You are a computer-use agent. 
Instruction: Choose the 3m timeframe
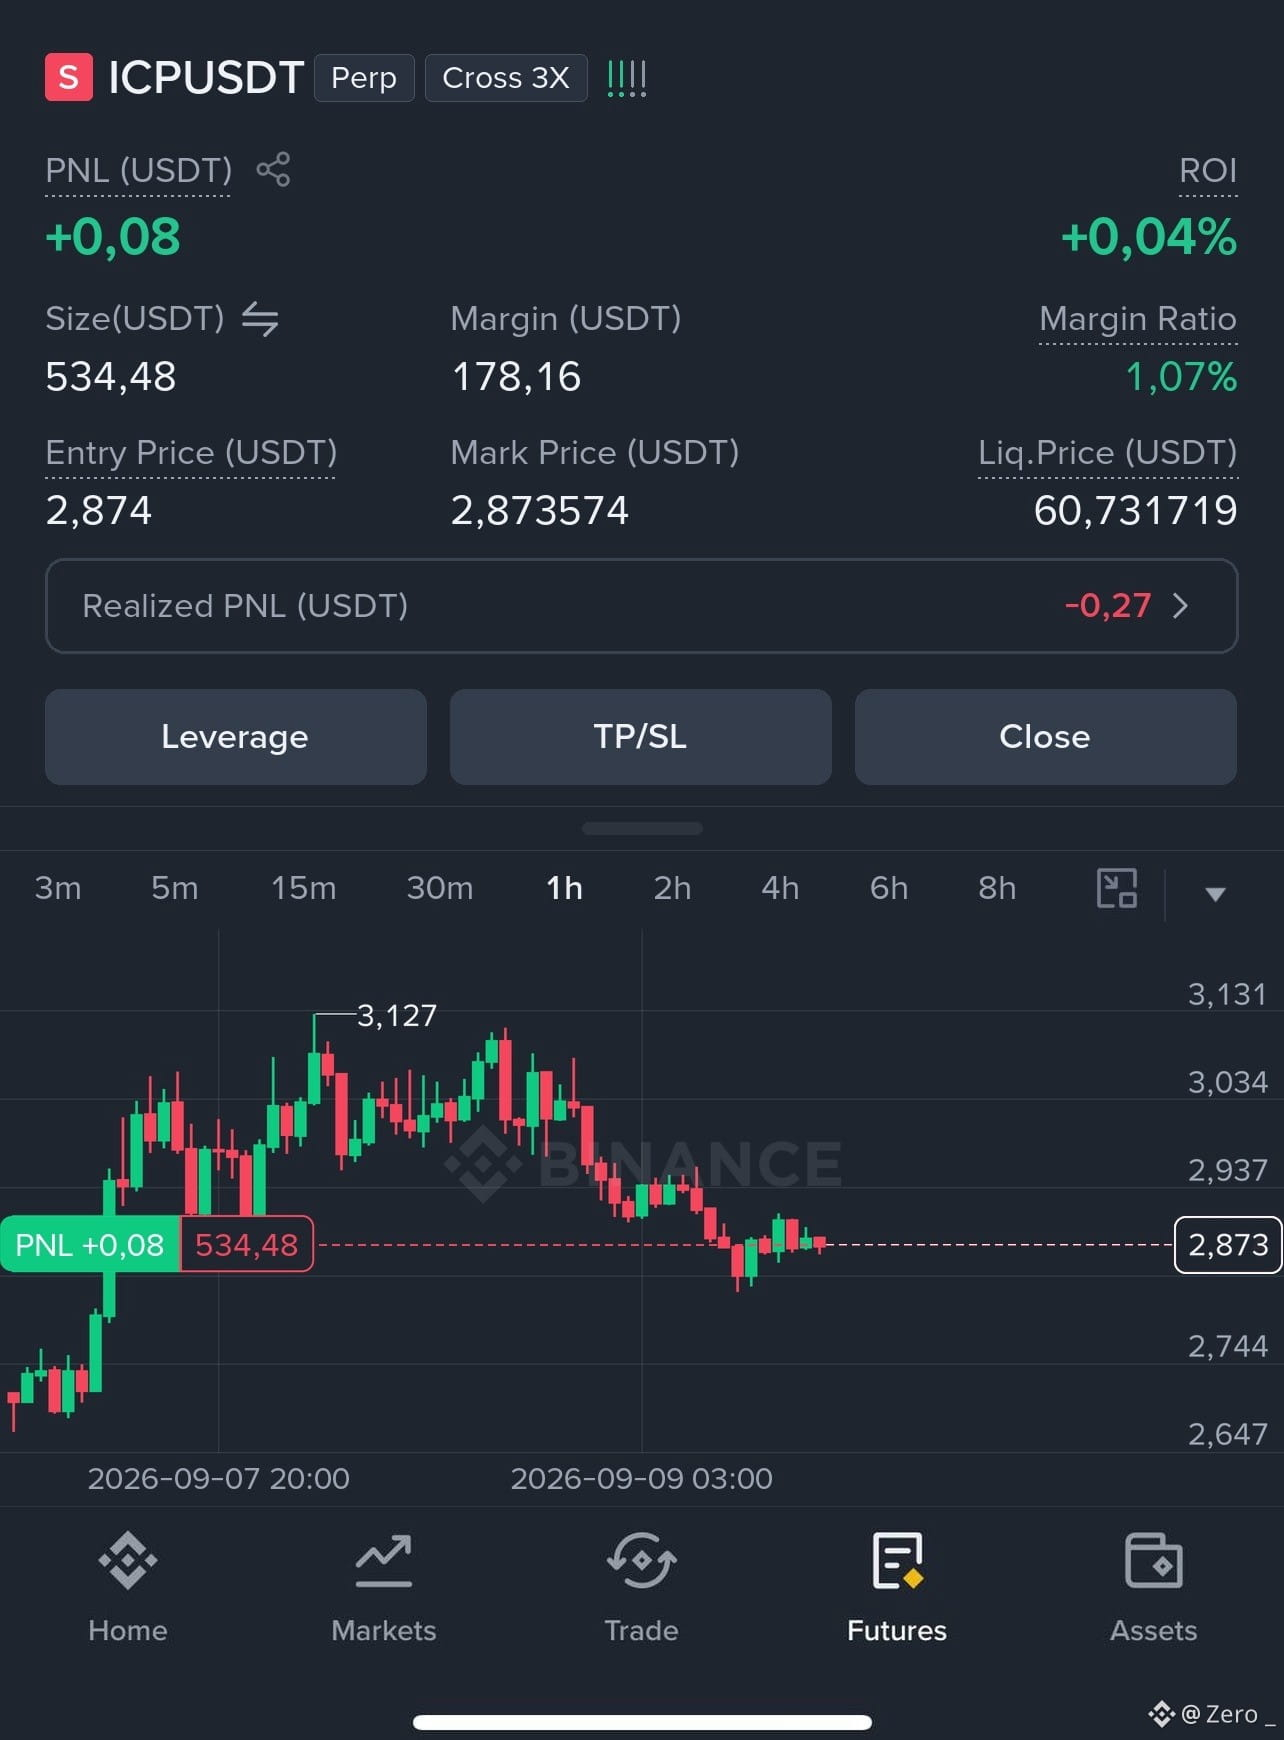click(58, 888)
